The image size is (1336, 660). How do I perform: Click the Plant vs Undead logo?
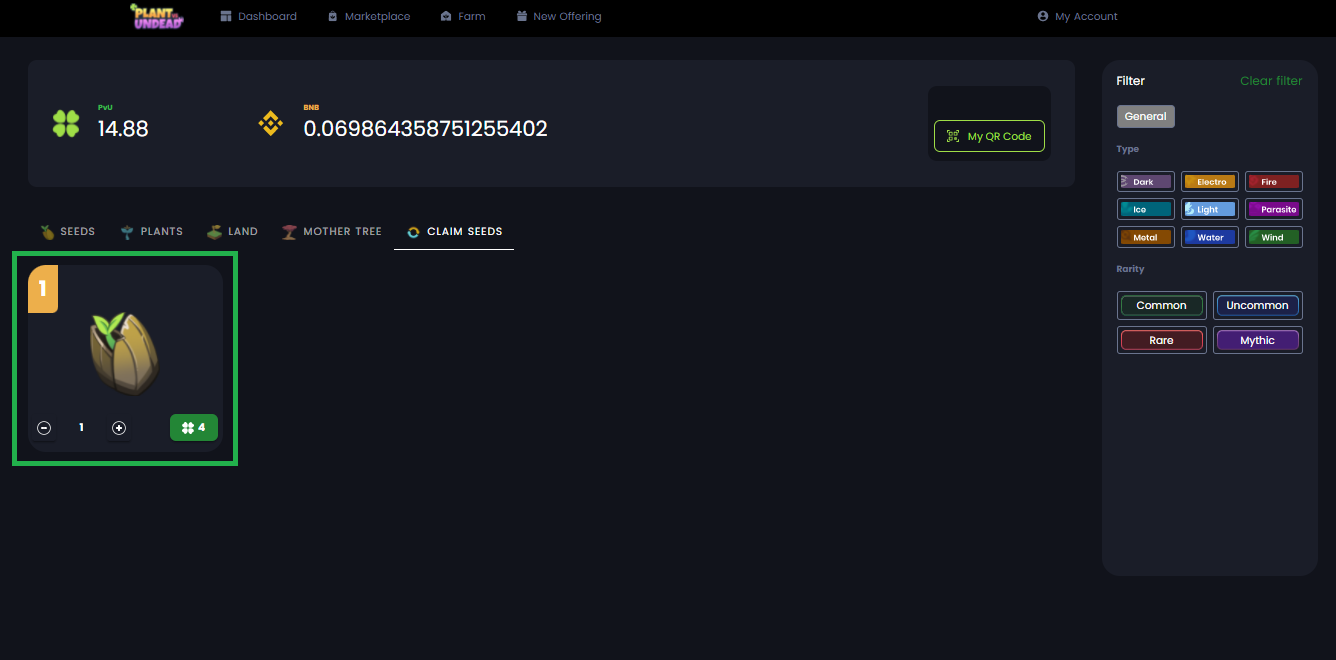click(x=157, y=16)
